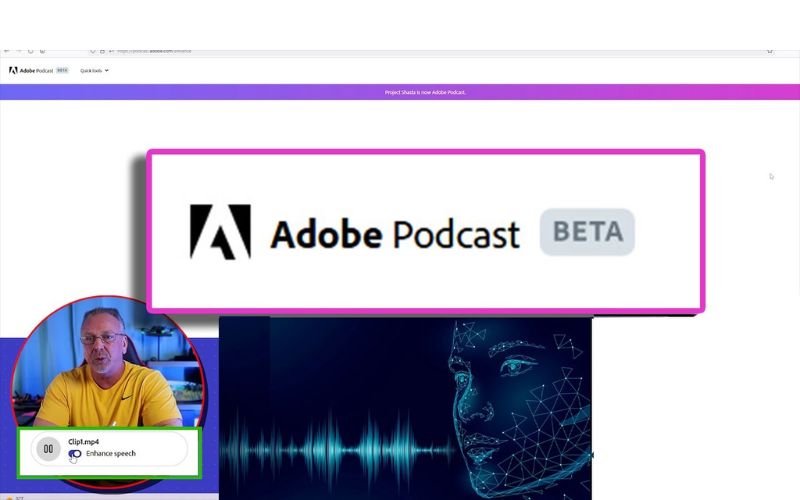800x500 pixels.
Task: Open the Quick tools dropdown menu
Action: tap(92, 70)
